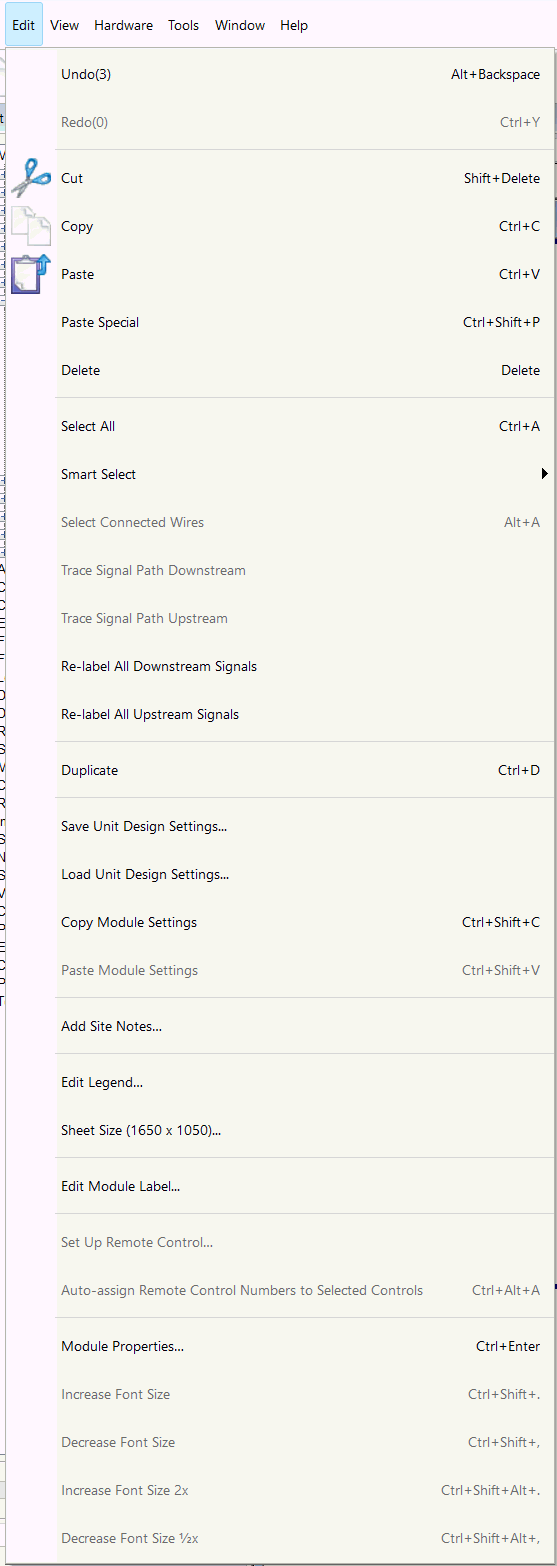Viewport: 557px width, 1566px height.
Task: Click the scissors Cut icon
Action: 31,178
